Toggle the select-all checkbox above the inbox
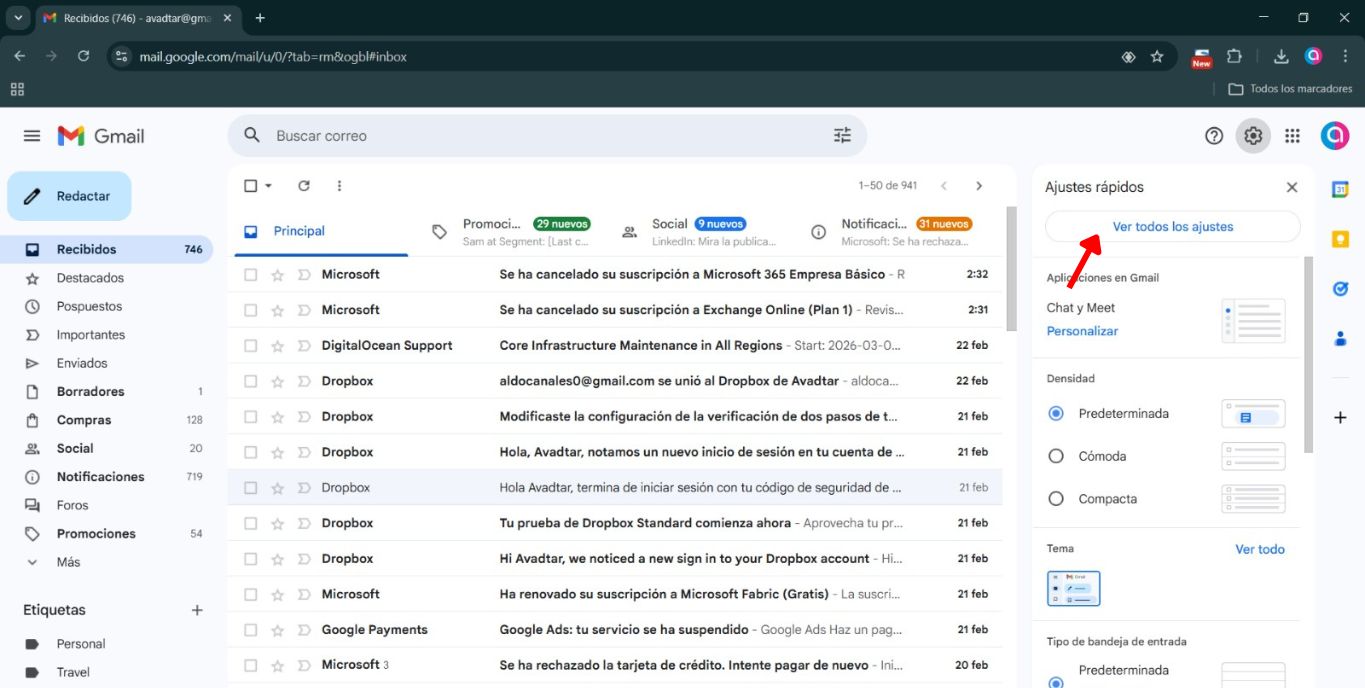Viewport: 1365px width, 688px height. pyautogui.click(x=250, y=186)
